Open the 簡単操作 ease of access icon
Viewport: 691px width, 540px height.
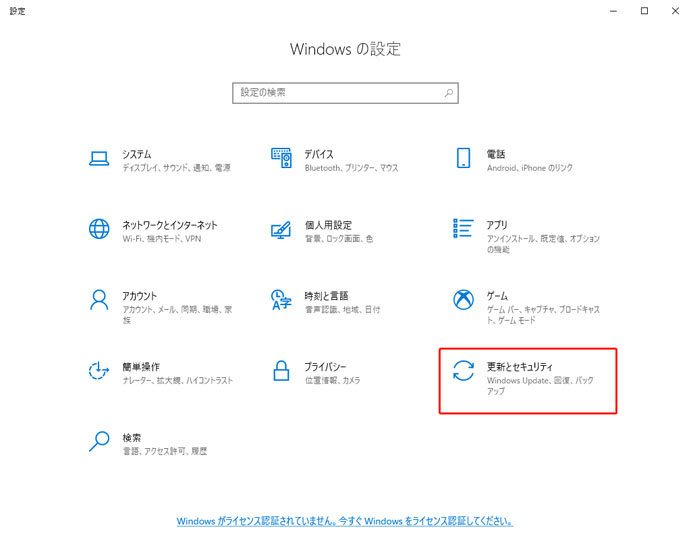pyautogui.click(x=99, y=370)
